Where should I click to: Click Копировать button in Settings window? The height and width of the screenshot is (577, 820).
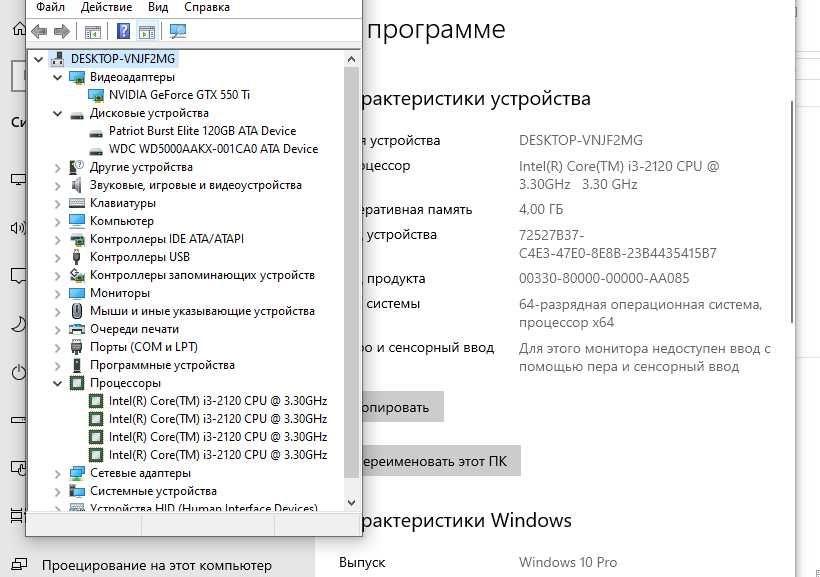point(402,407)
